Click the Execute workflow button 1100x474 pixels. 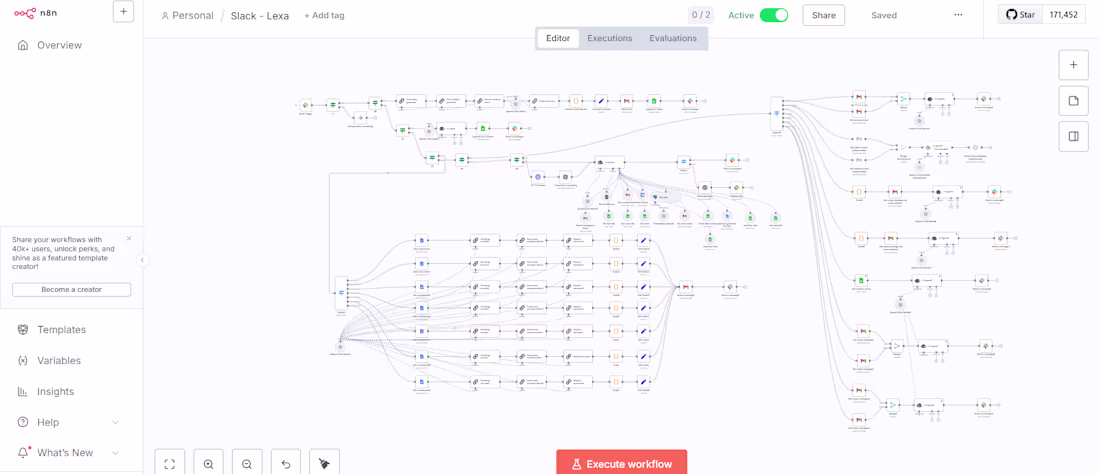[622, 463]
